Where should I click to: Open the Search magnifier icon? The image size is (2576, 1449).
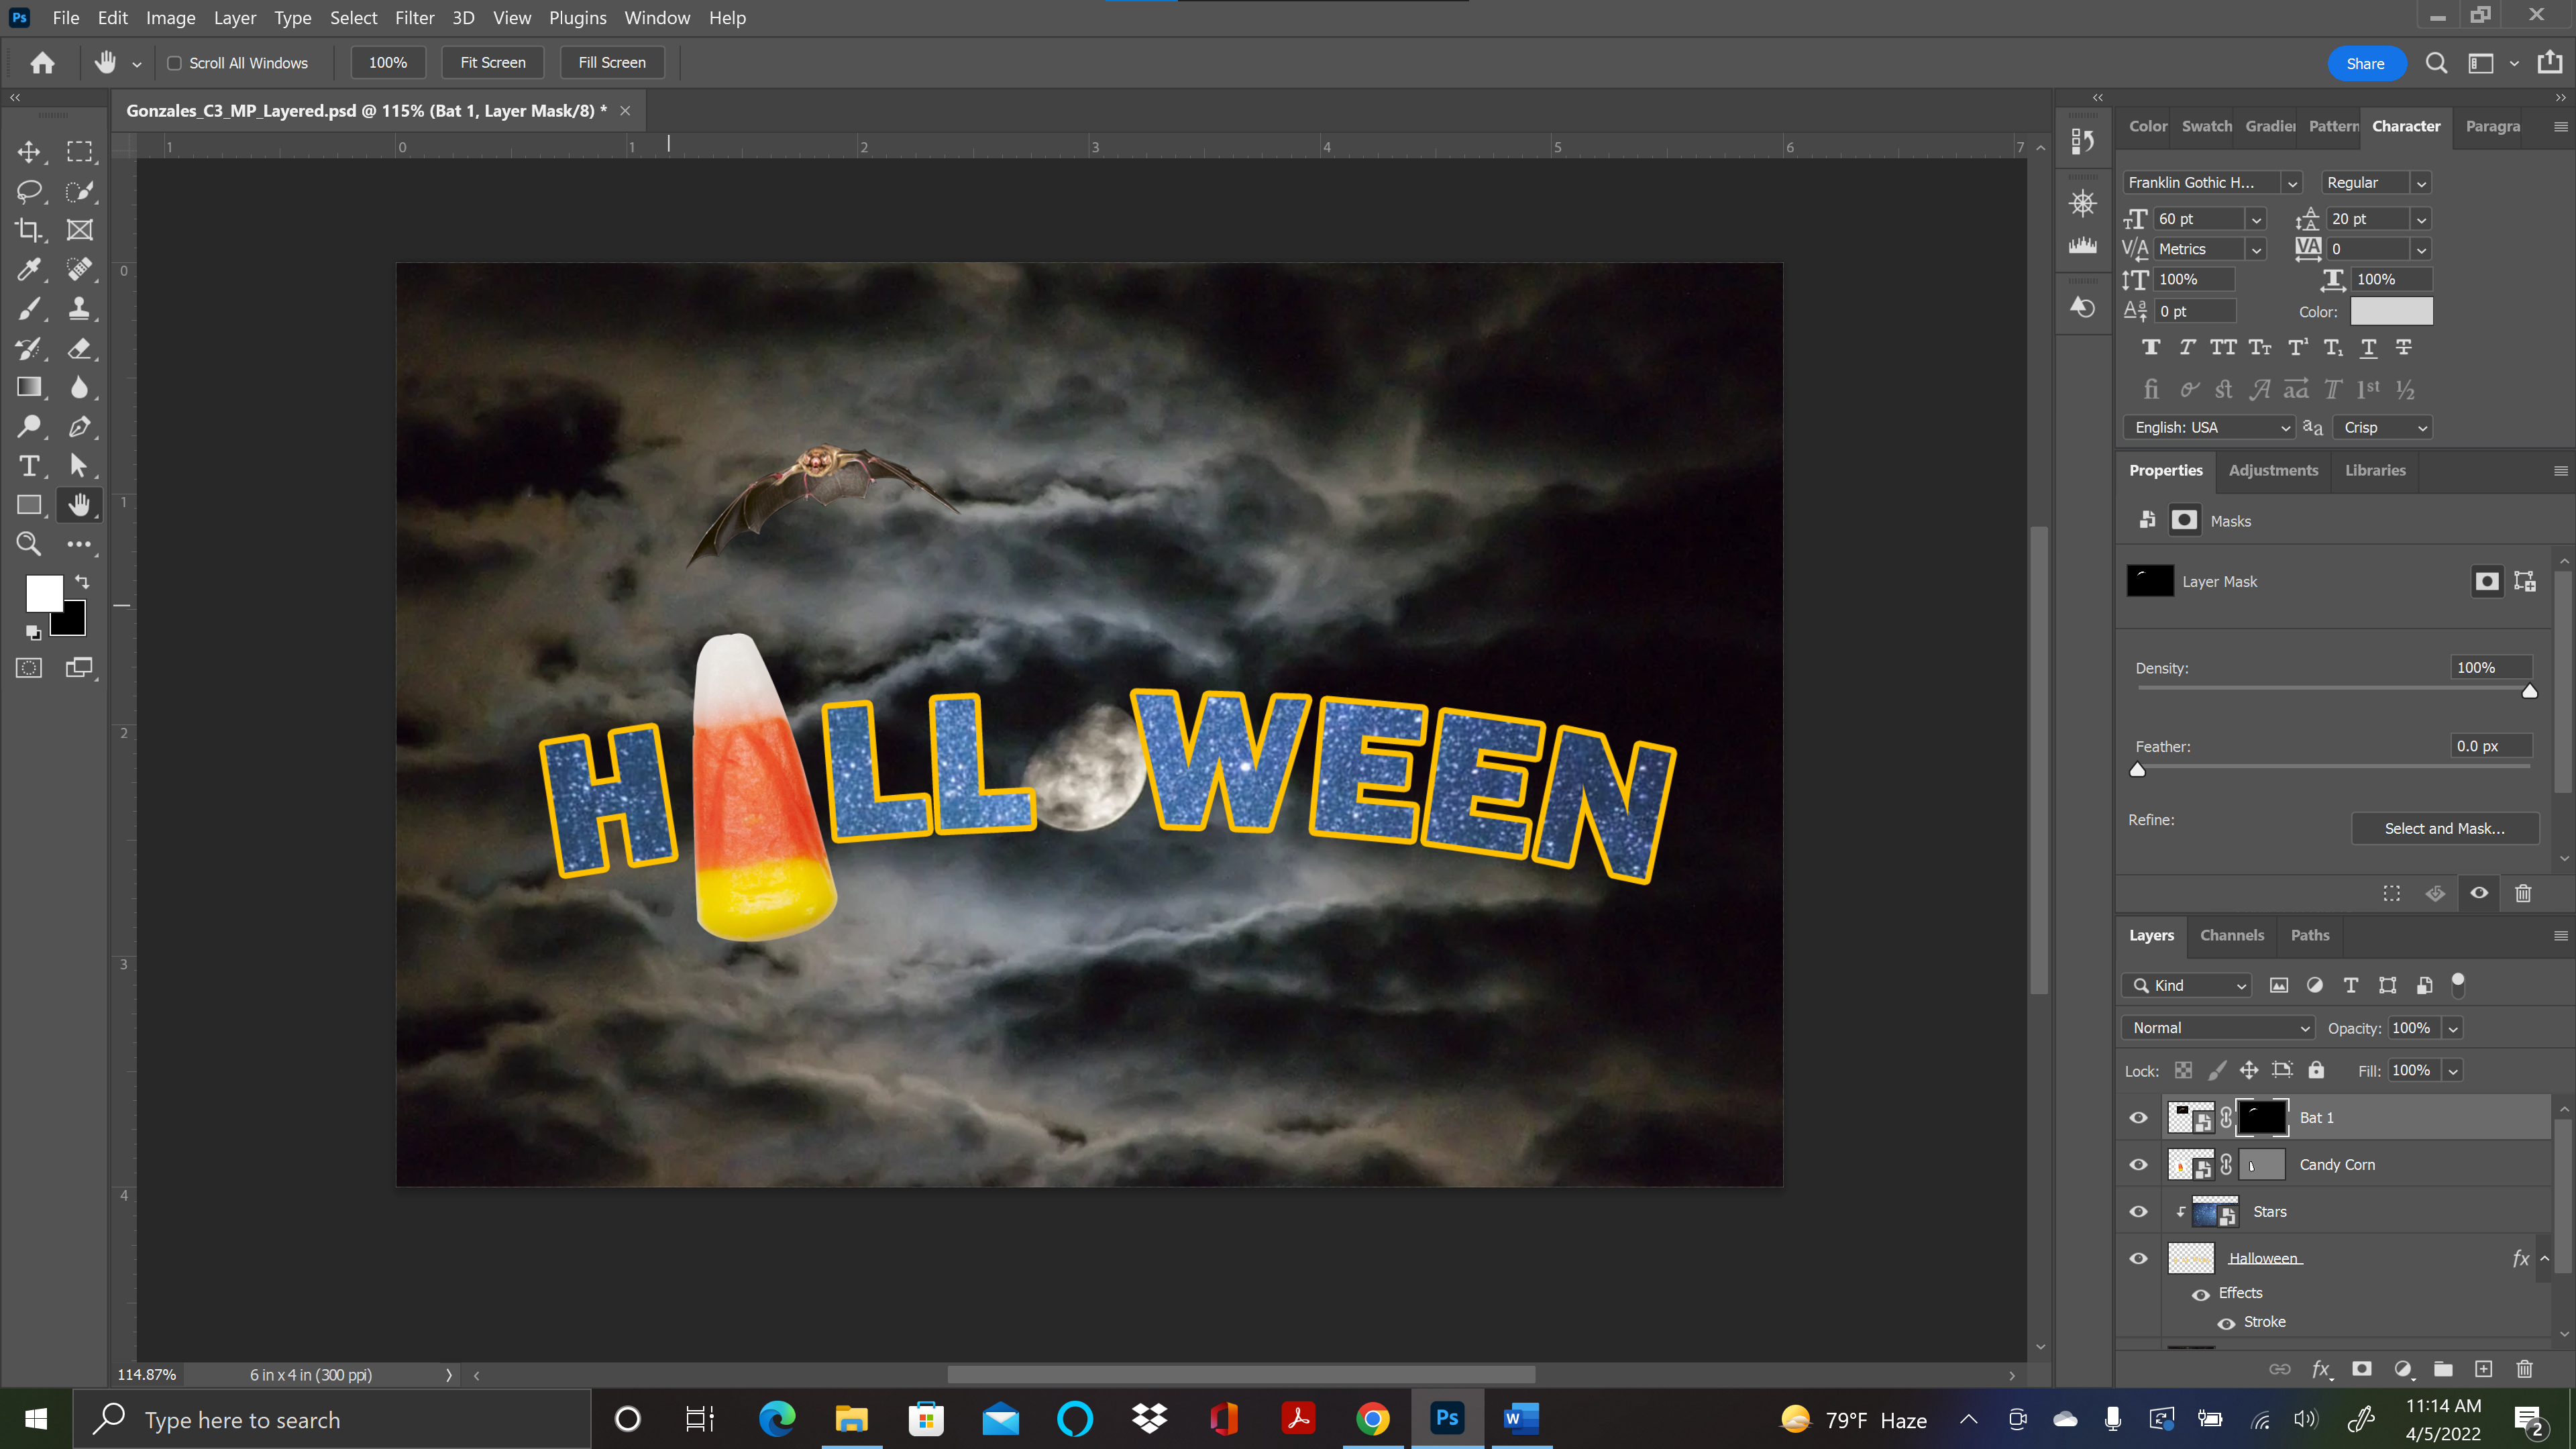pyautogui.click(x=2436, y=63)
